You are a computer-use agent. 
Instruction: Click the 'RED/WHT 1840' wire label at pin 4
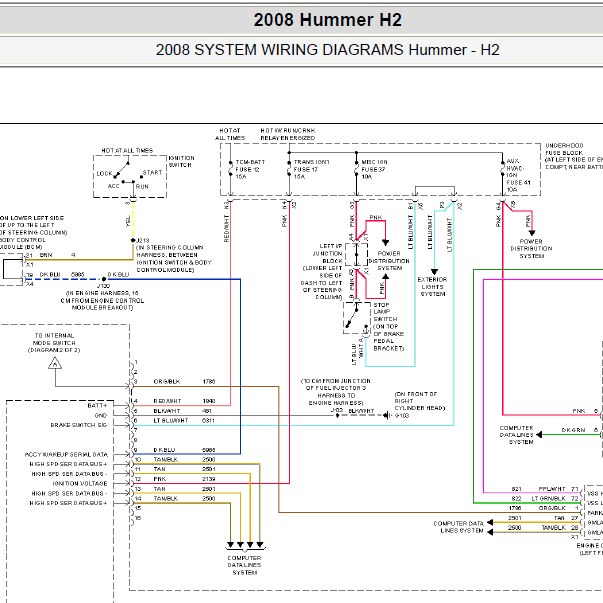point(184,401)
